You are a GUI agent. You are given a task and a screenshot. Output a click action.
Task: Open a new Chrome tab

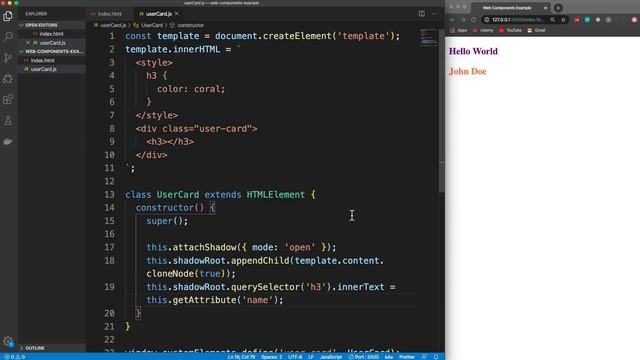pos(558,8)
